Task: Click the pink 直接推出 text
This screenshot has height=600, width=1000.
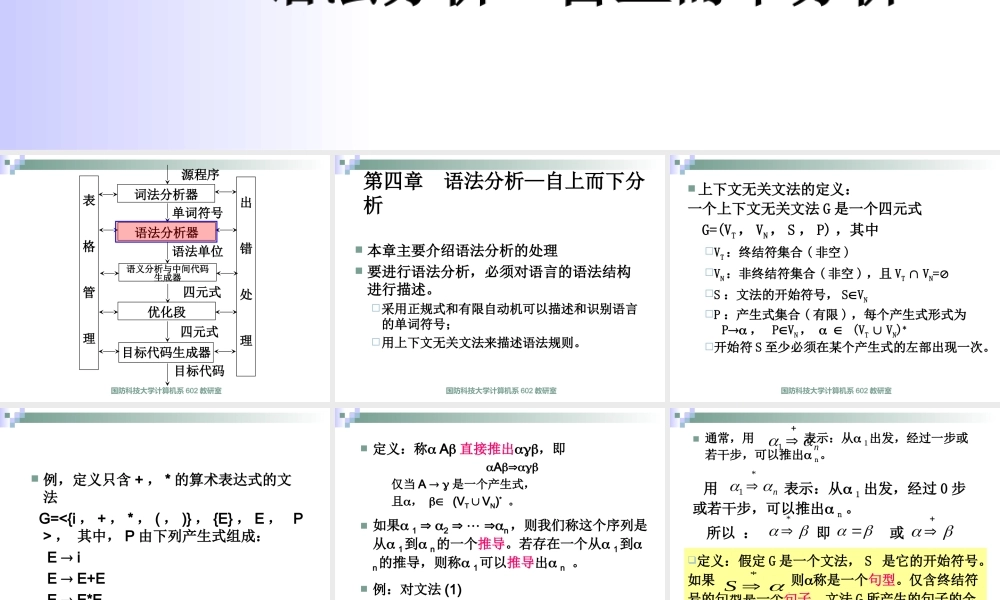Action: click(487, 449)
